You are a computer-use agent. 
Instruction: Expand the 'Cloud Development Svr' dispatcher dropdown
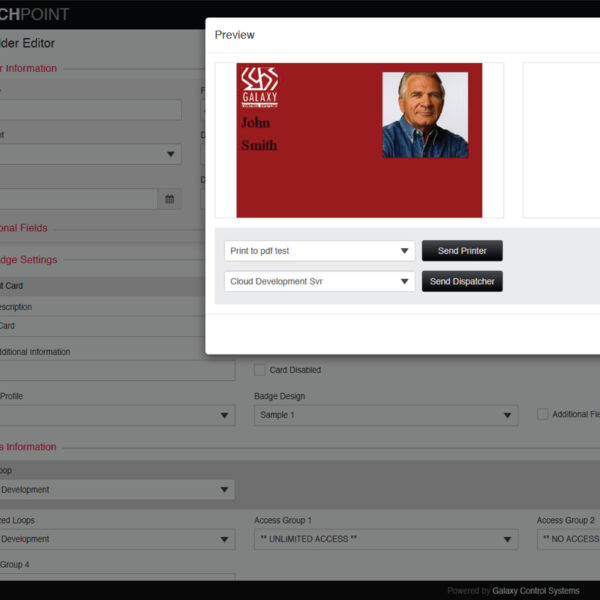tap(319, 282)
